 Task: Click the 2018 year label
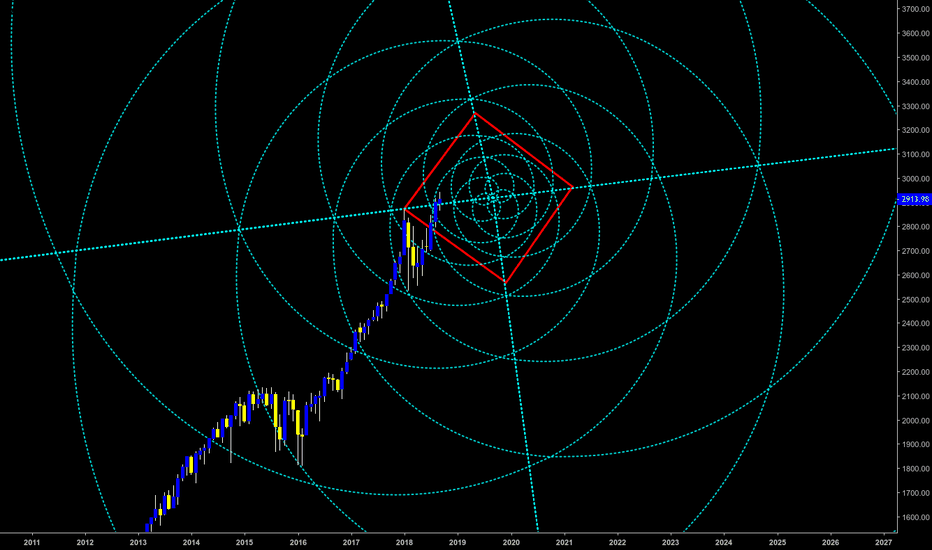coord(404,542)
